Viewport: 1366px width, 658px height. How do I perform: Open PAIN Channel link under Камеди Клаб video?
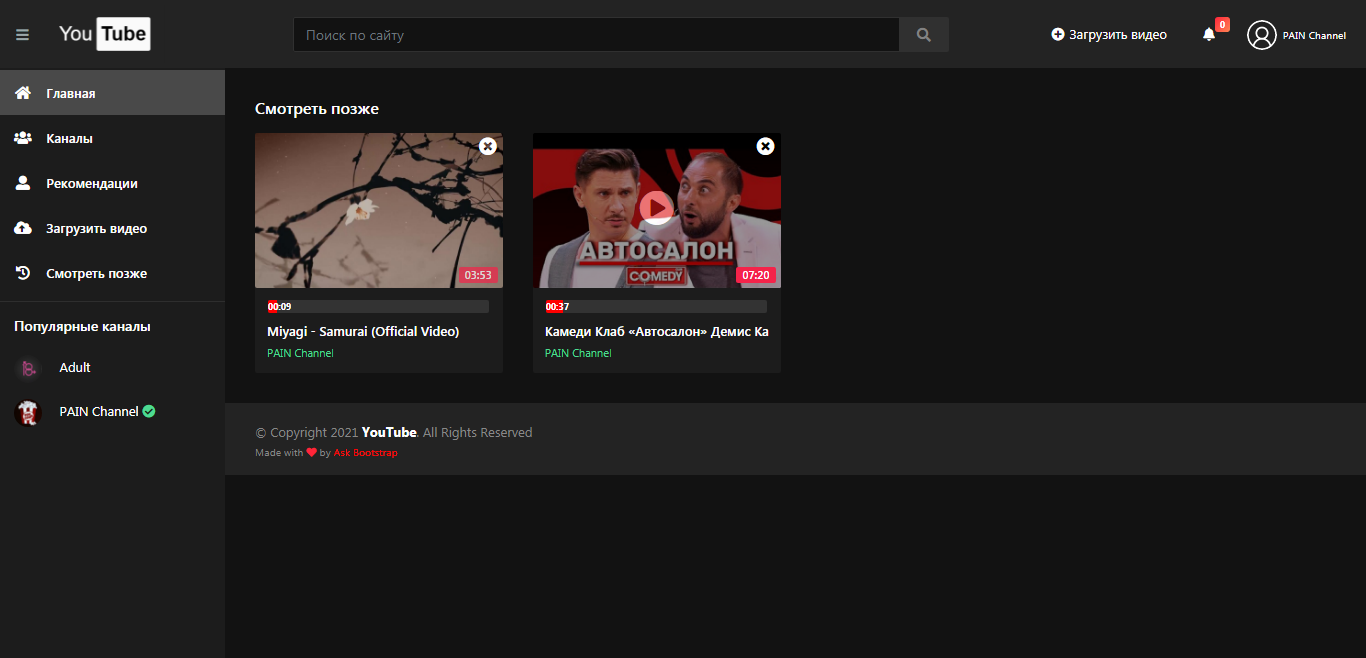click(x=578, y=353)
